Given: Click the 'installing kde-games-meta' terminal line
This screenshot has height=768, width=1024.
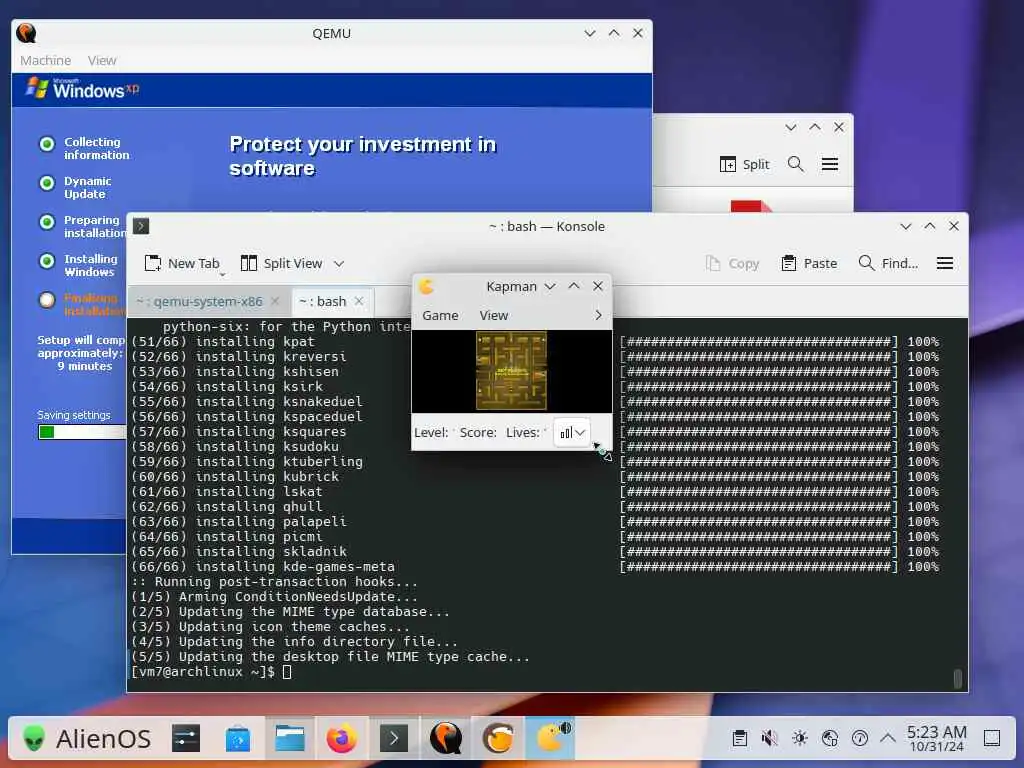Looking at the screenshot, I should 295,567.
